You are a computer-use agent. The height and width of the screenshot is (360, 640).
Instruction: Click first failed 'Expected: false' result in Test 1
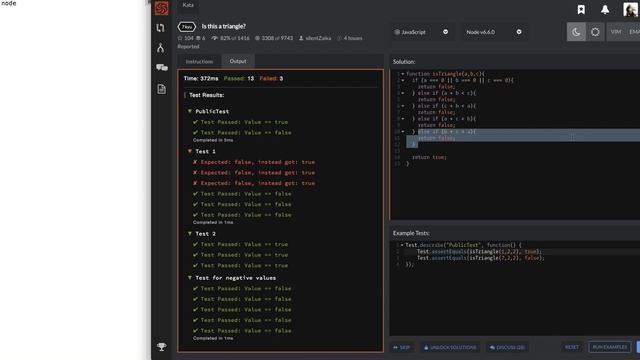(254, 162)
